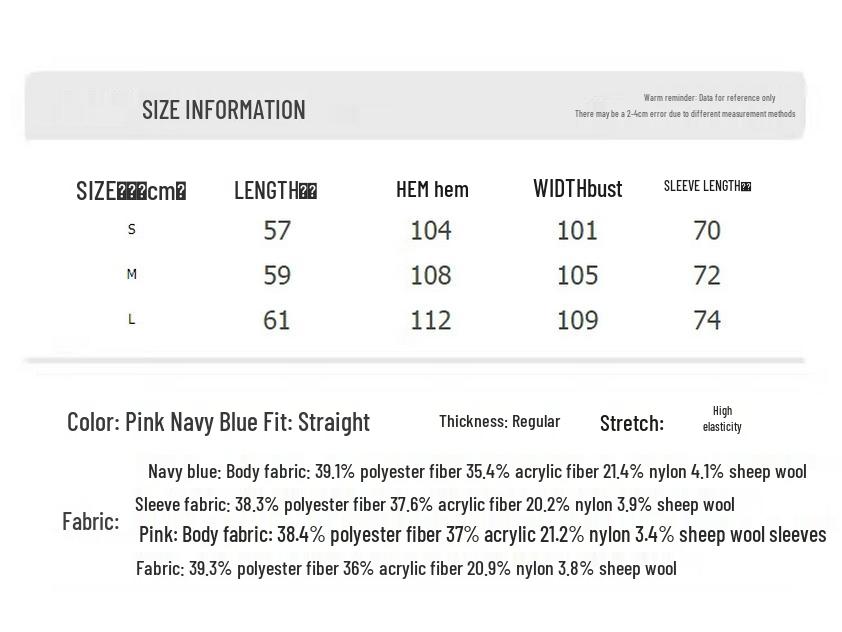
Task: Click the hem value 108
Action: click(431, 275)
